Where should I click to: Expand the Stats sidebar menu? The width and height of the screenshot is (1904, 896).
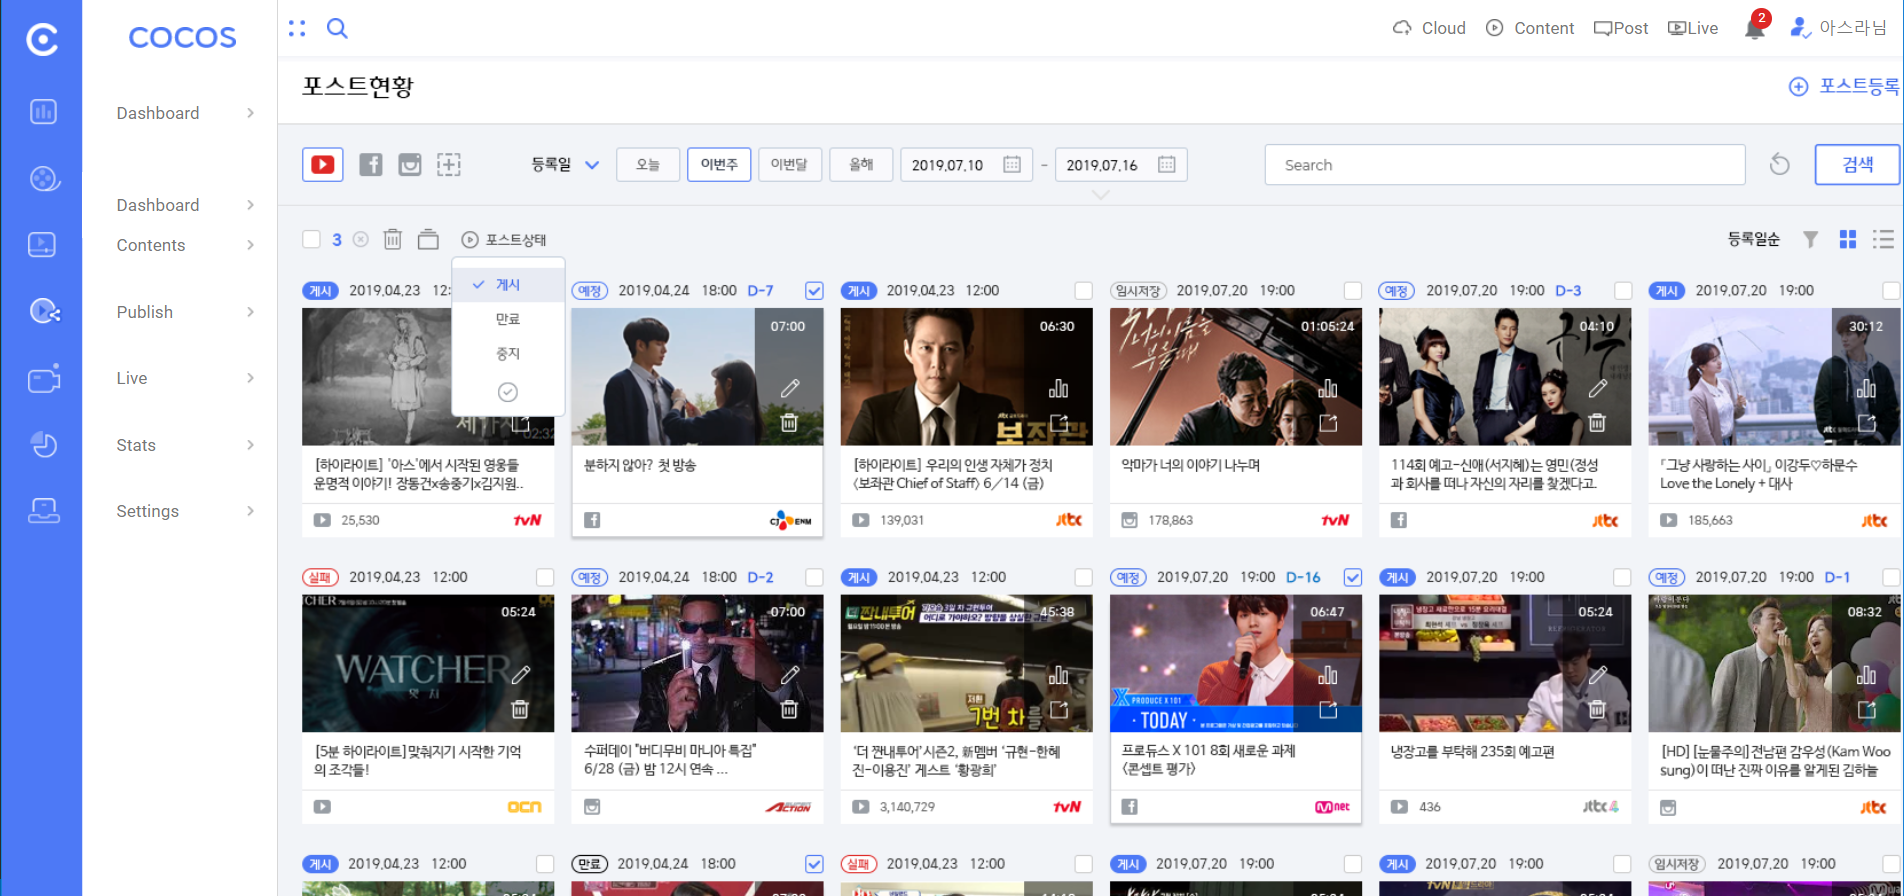[185, 445]
